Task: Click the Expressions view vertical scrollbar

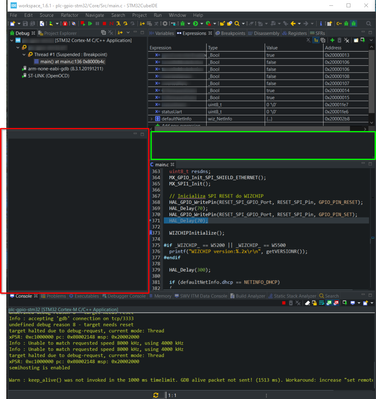Action: coord(371,83)
